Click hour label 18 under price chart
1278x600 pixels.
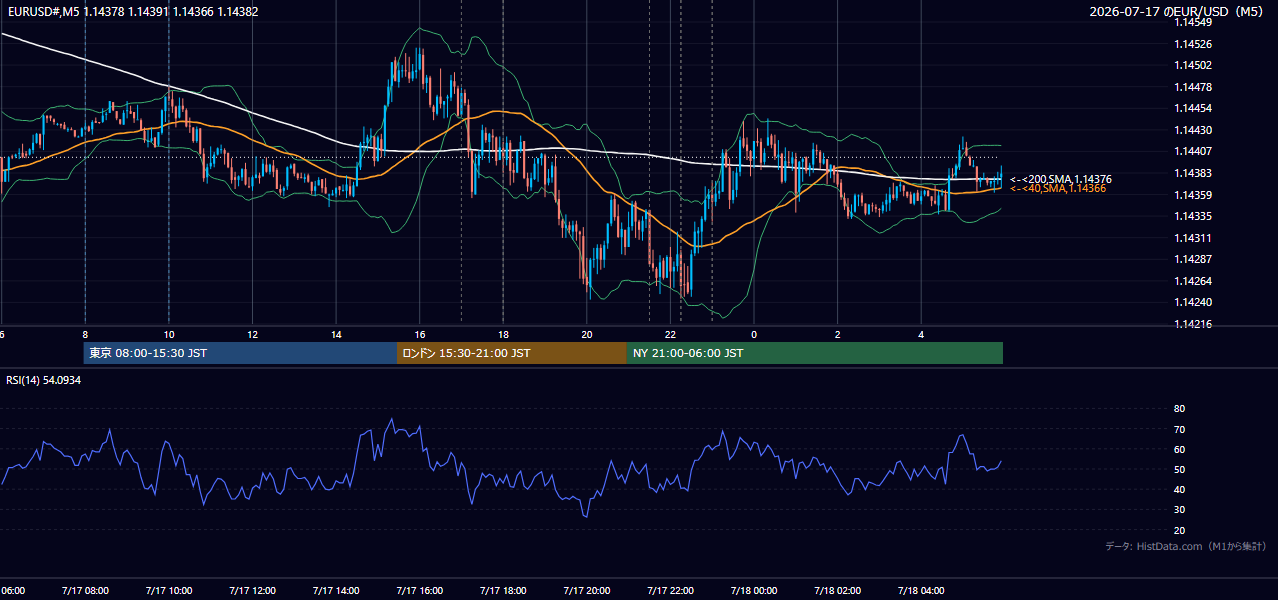504,334
